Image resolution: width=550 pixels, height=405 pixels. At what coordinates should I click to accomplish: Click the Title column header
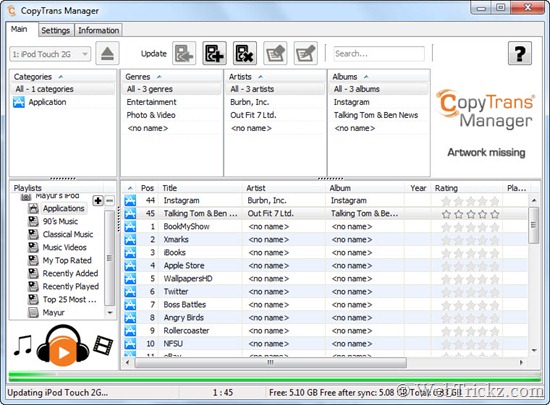pos(200,188)
